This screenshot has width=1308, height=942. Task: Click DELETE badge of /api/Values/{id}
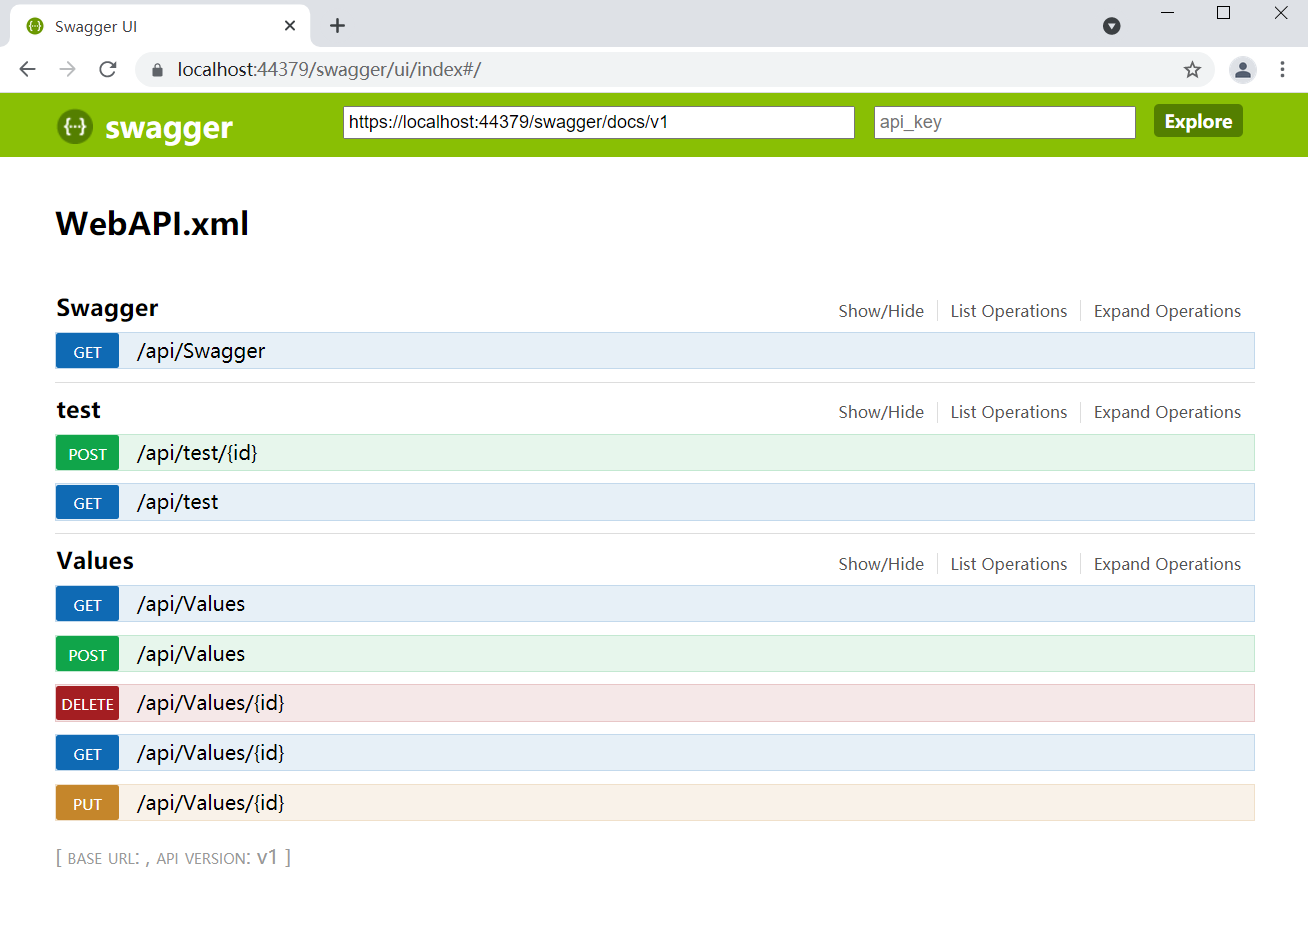[88, 704]
